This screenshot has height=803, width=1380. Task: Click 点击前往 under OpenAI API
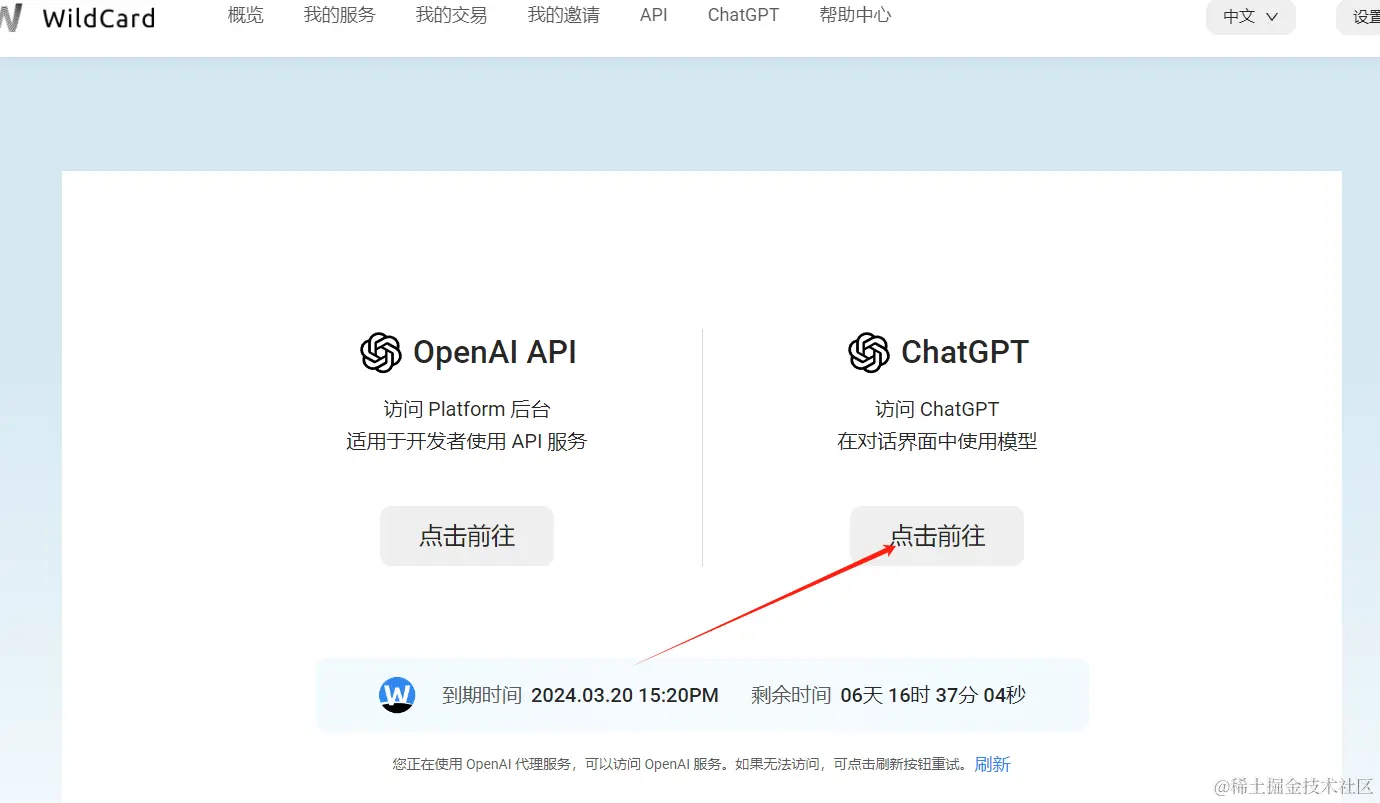(467, 536)
